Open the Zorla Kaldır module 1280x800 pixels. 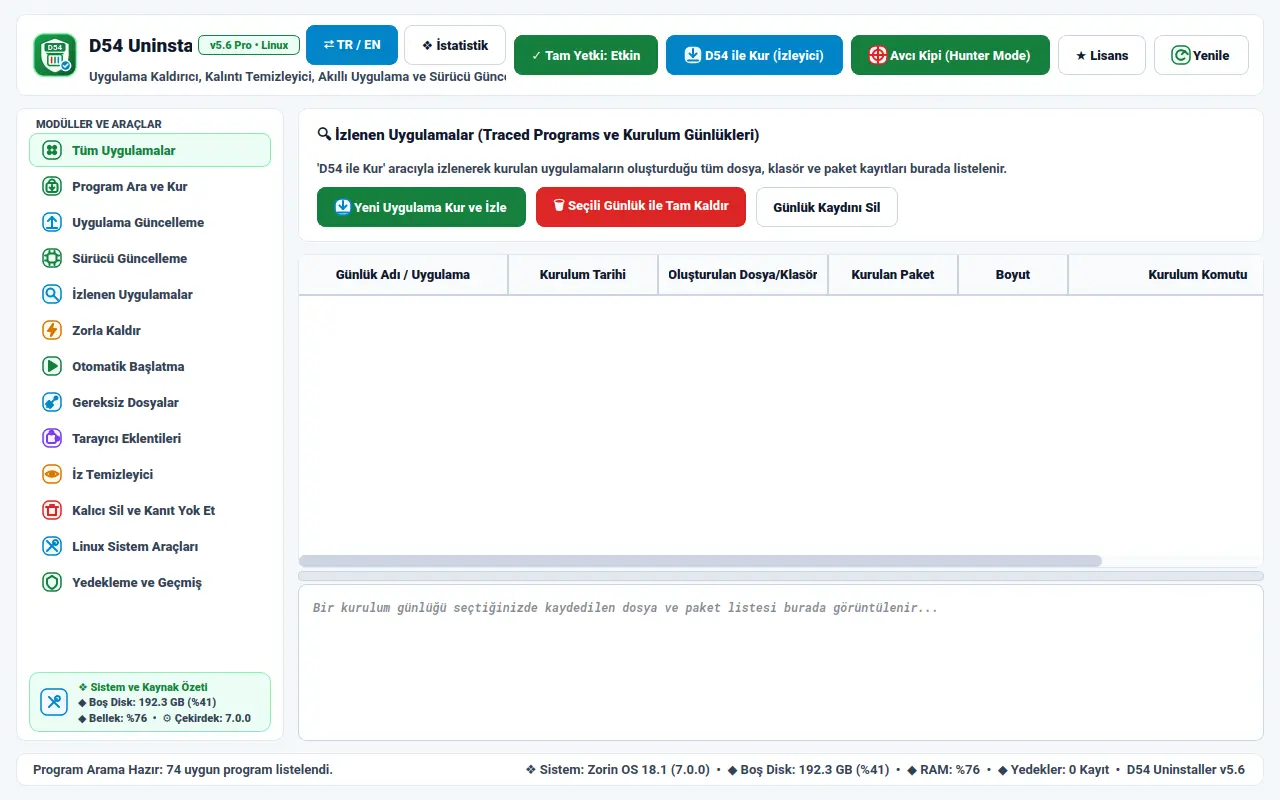pos(150,330)
